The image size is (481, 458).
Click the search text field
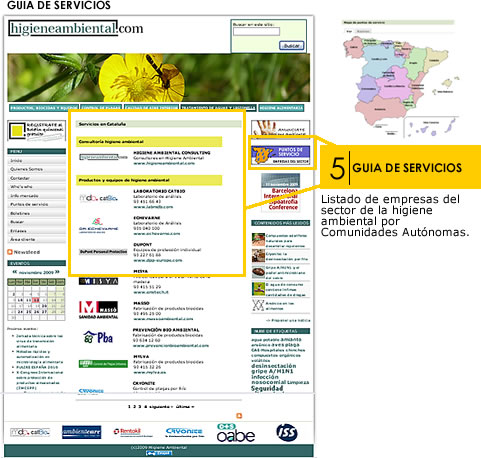(x=256, y=32)
